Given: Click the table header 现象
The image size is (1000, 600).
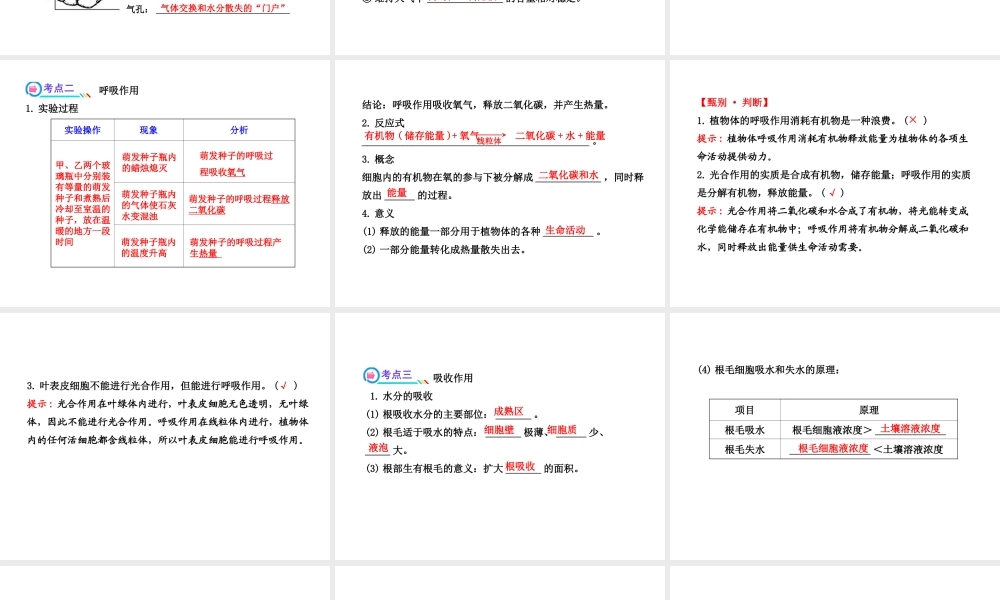Looking at the screenshot, I should 149,130.
